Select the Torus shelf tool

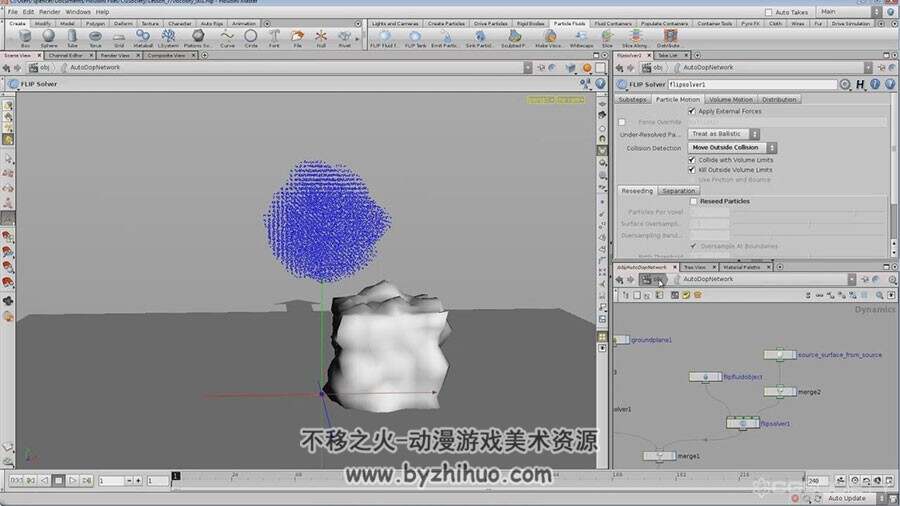[x=95, y=38]
